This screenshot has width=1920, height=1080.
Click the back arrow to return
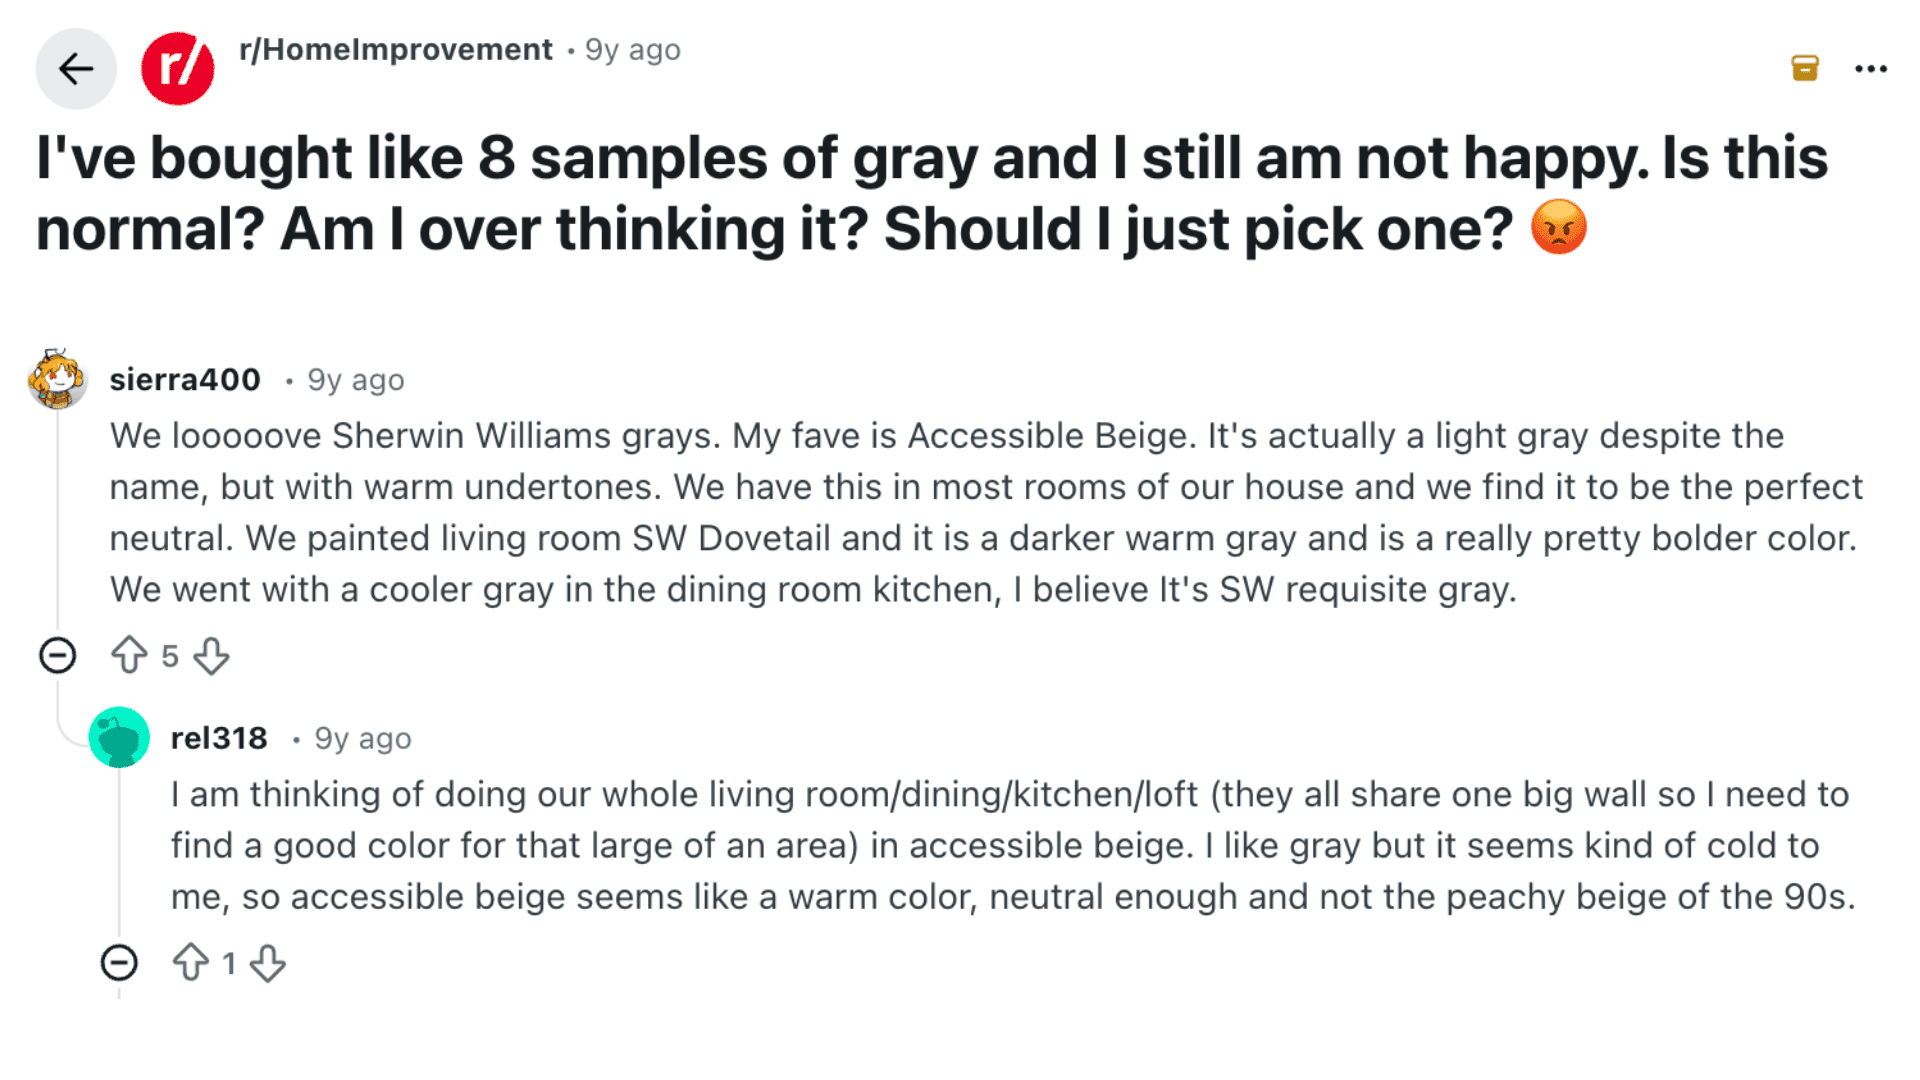pyautogui.click(x=75, y=68)
